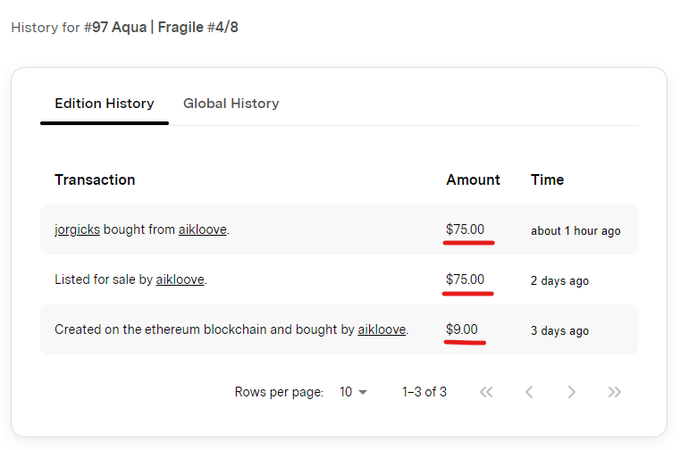
Task: Click the '2 days ago' timestamp
Action: click(559, 281)
